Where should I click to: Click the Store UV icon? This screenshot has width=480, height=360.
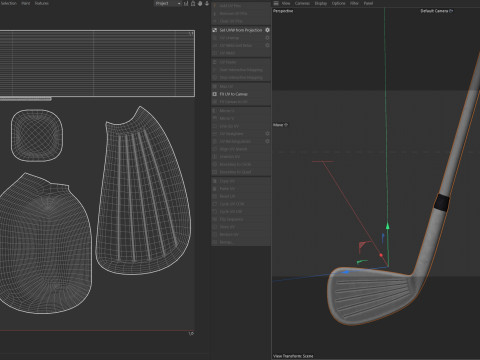tap(215, 227)
